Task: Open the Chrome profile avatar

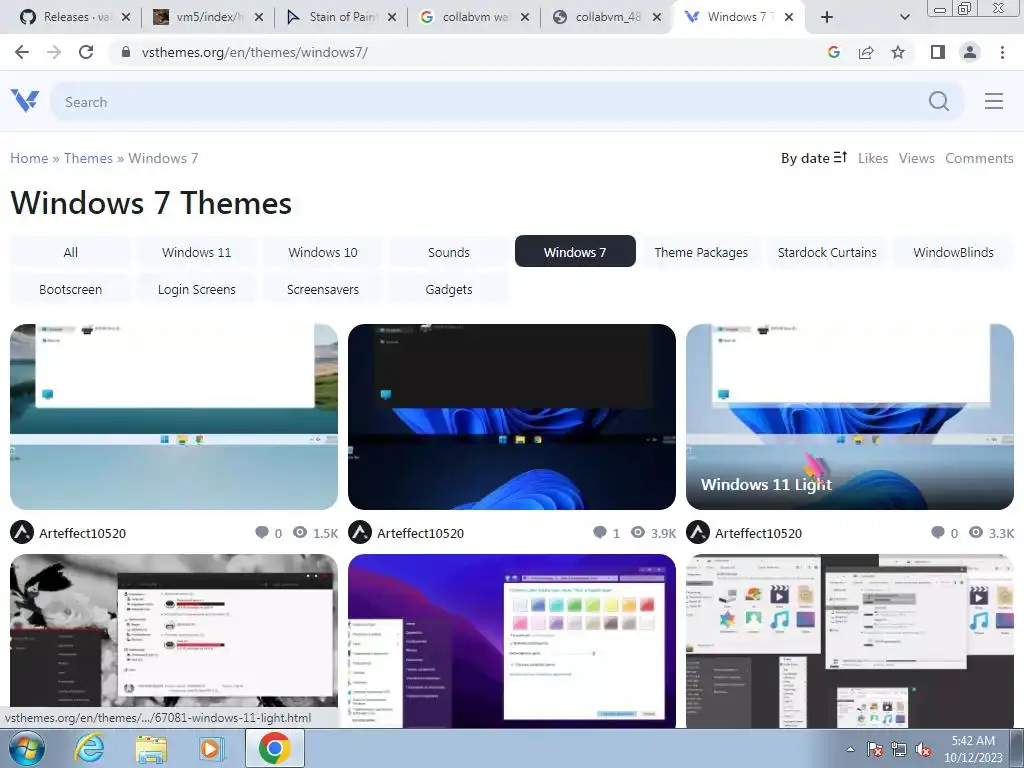Action: pos(970,52)
